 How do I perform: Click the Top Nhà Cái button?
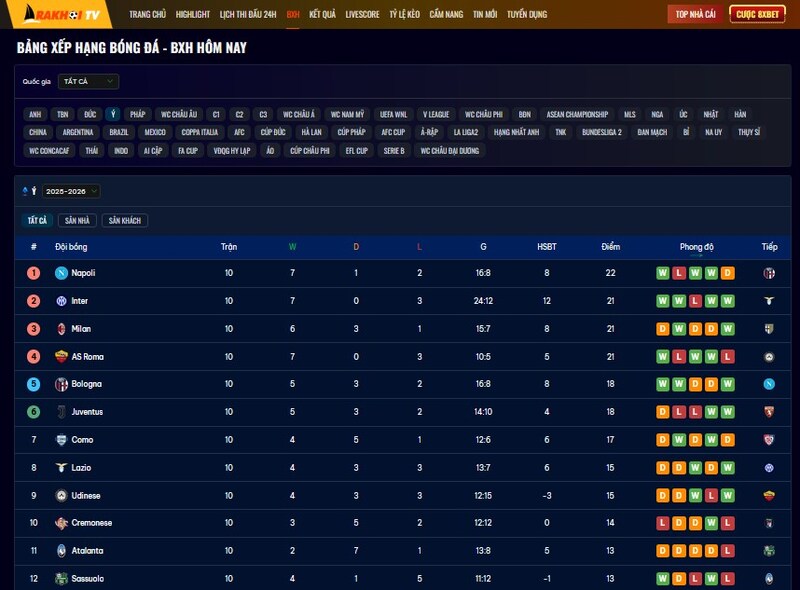point(695,14)
